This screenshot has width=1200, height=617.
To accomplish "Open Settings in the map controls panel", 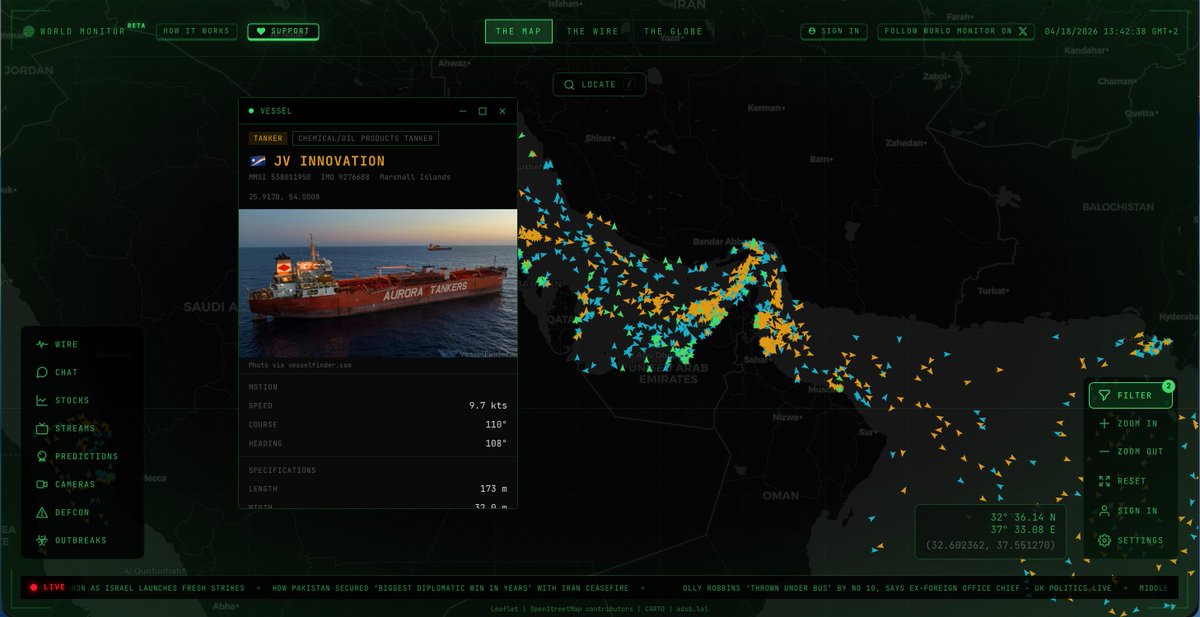I will point(1130,540).
